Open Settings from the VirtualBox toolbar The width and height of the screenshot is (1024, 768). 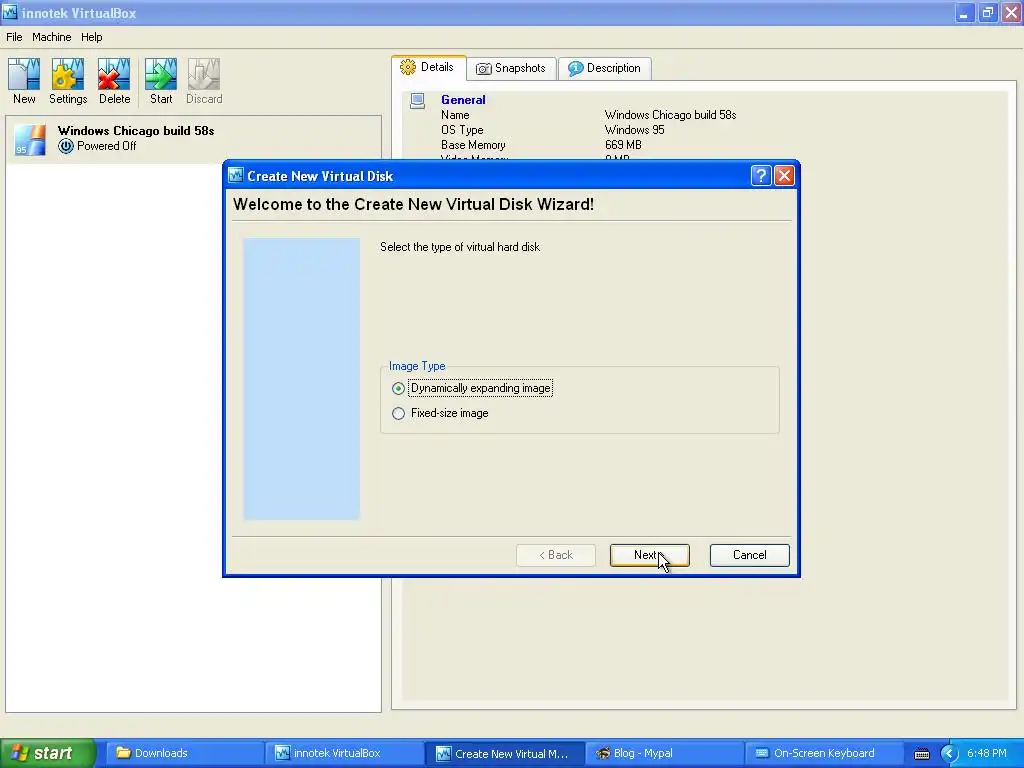coord(68,82)
